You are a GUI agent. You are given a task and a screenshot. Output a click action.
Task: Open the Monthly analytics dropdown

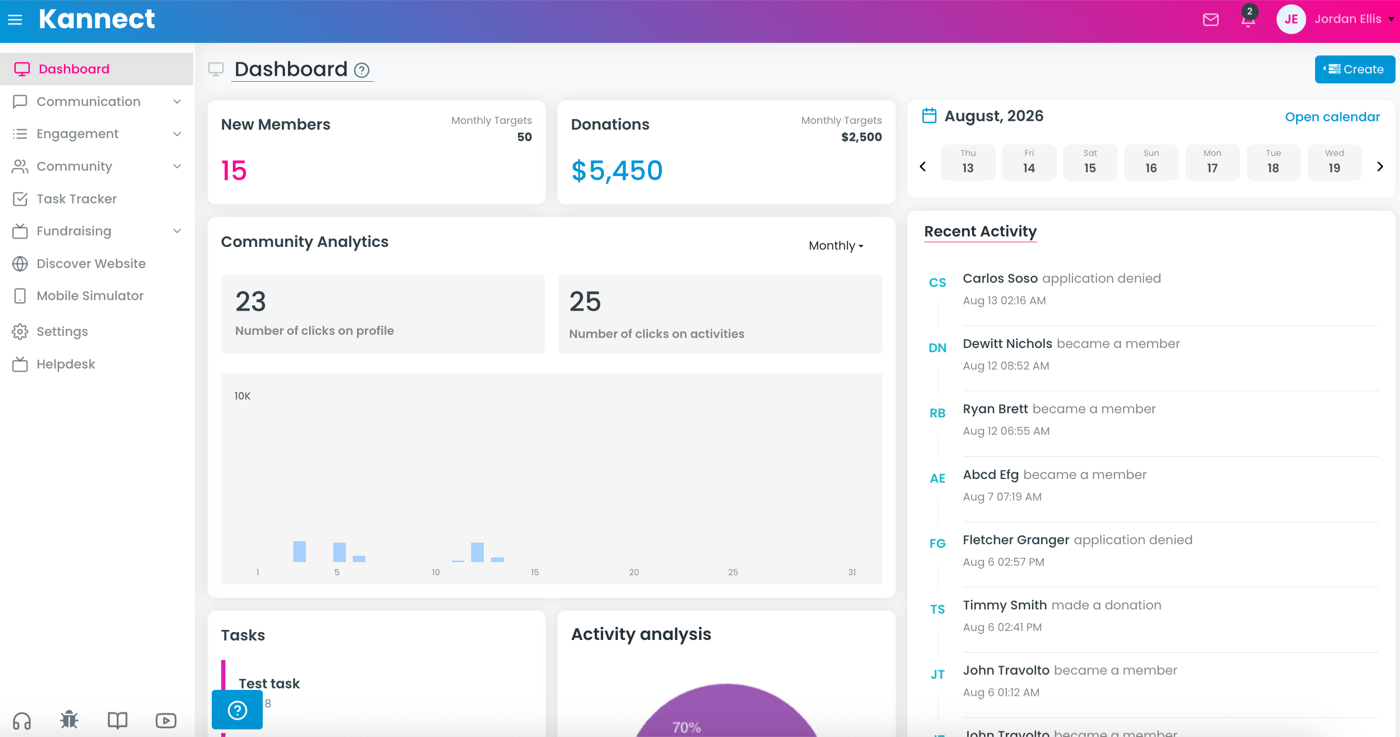pos(836,246)
